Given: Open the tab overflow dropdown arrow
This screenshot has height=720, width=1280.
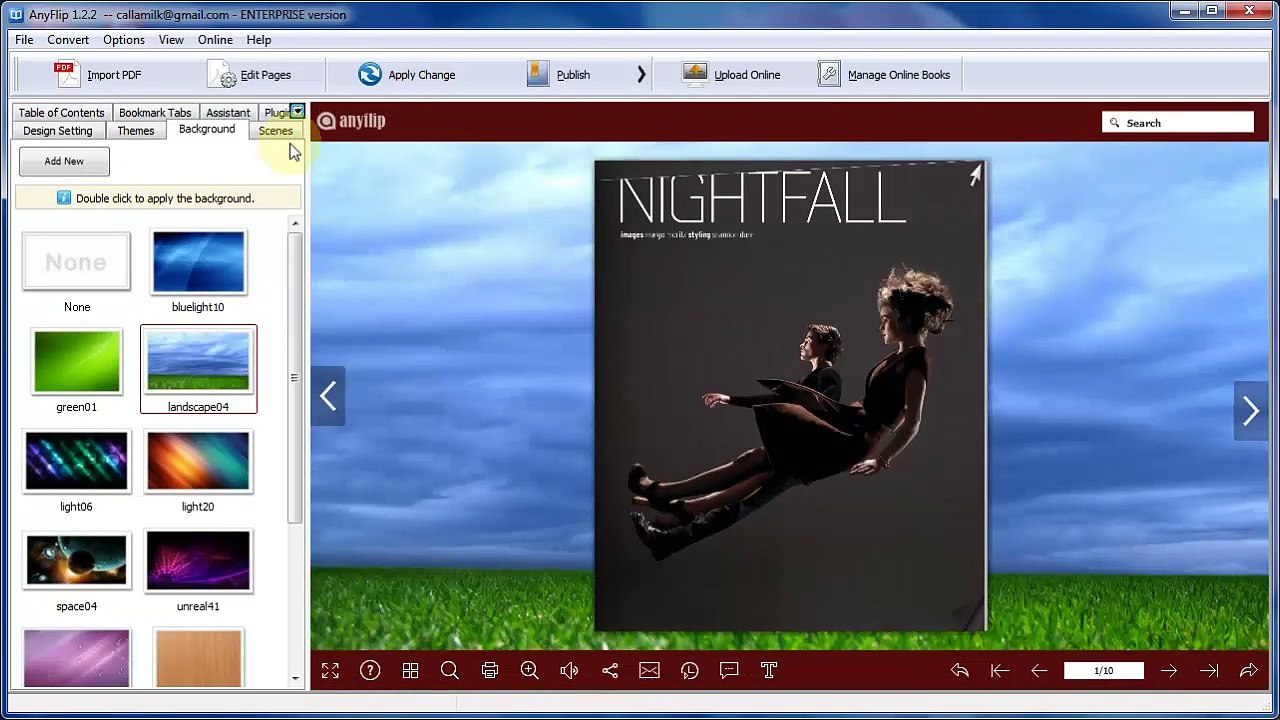Looking at the screenshot, I should click(297, 111).
